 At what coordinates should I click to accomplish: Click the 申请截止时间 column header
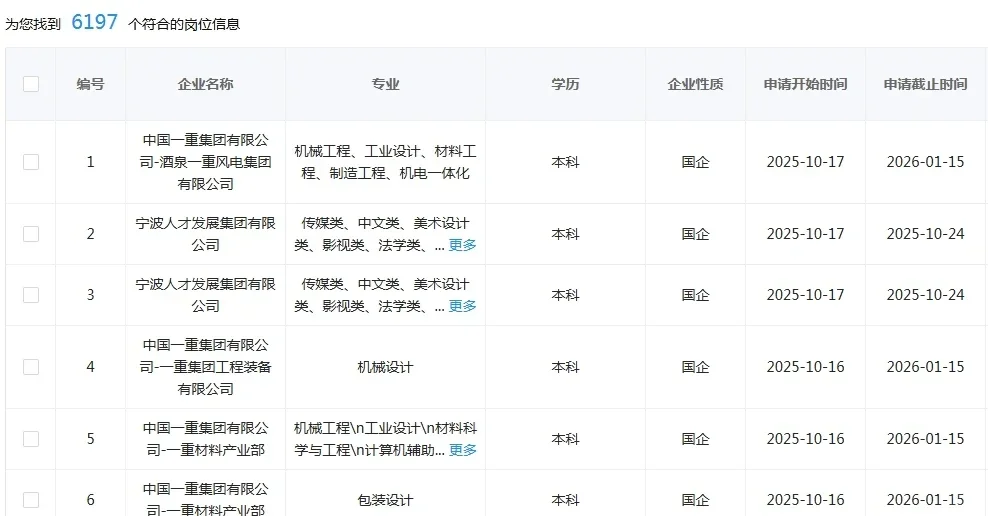925,84
